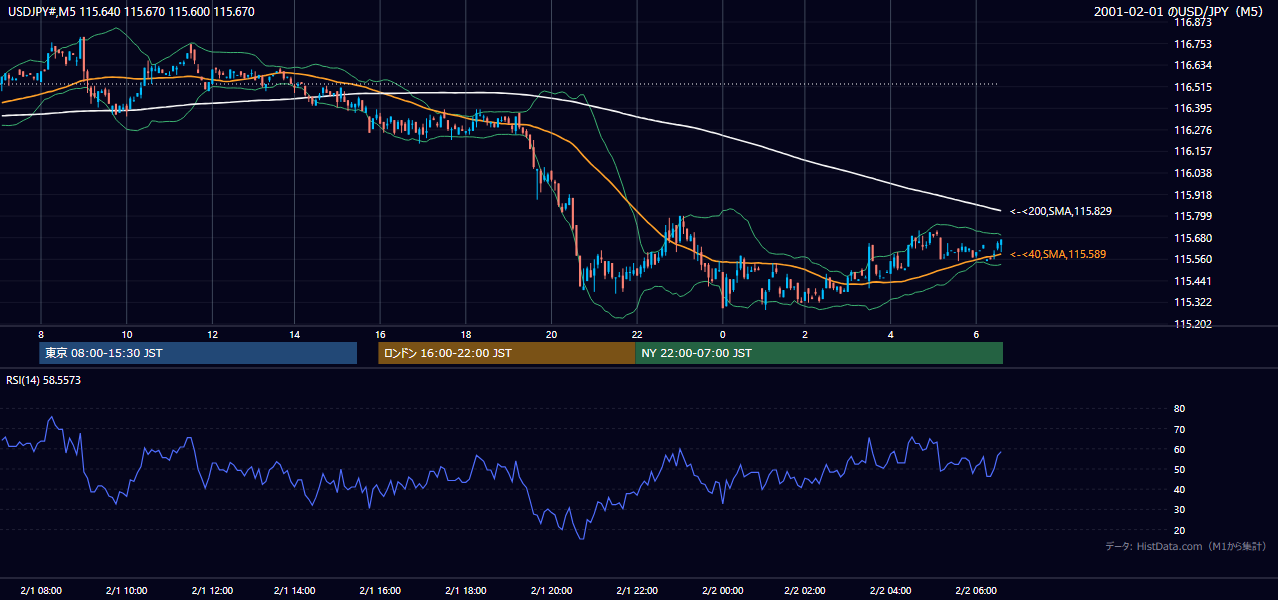The height and width of the screenshot is (600, 1278).
Task: Click the 2/1 20:00 time axis label
Action: 551,591
